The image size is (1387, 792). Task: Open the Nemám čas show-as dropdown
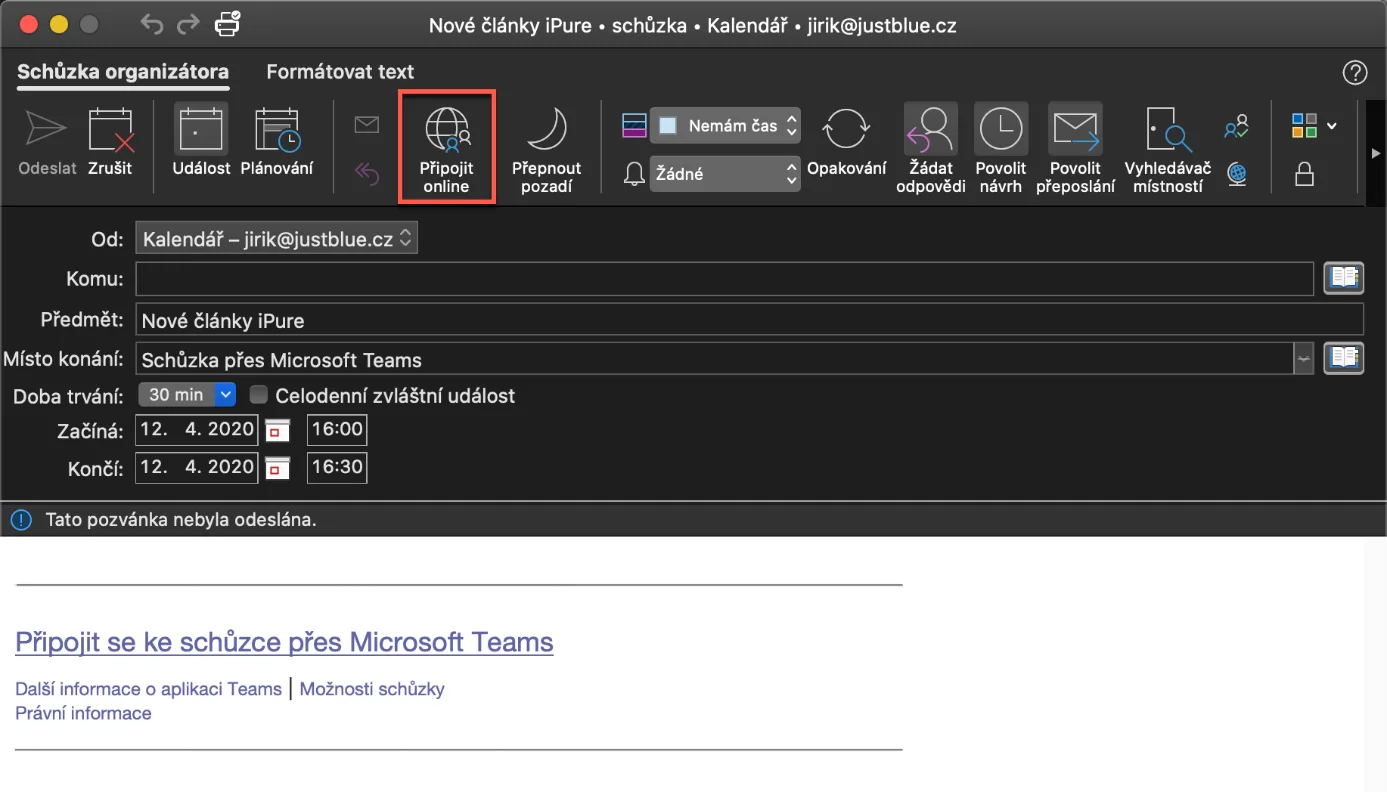[725, 126]
